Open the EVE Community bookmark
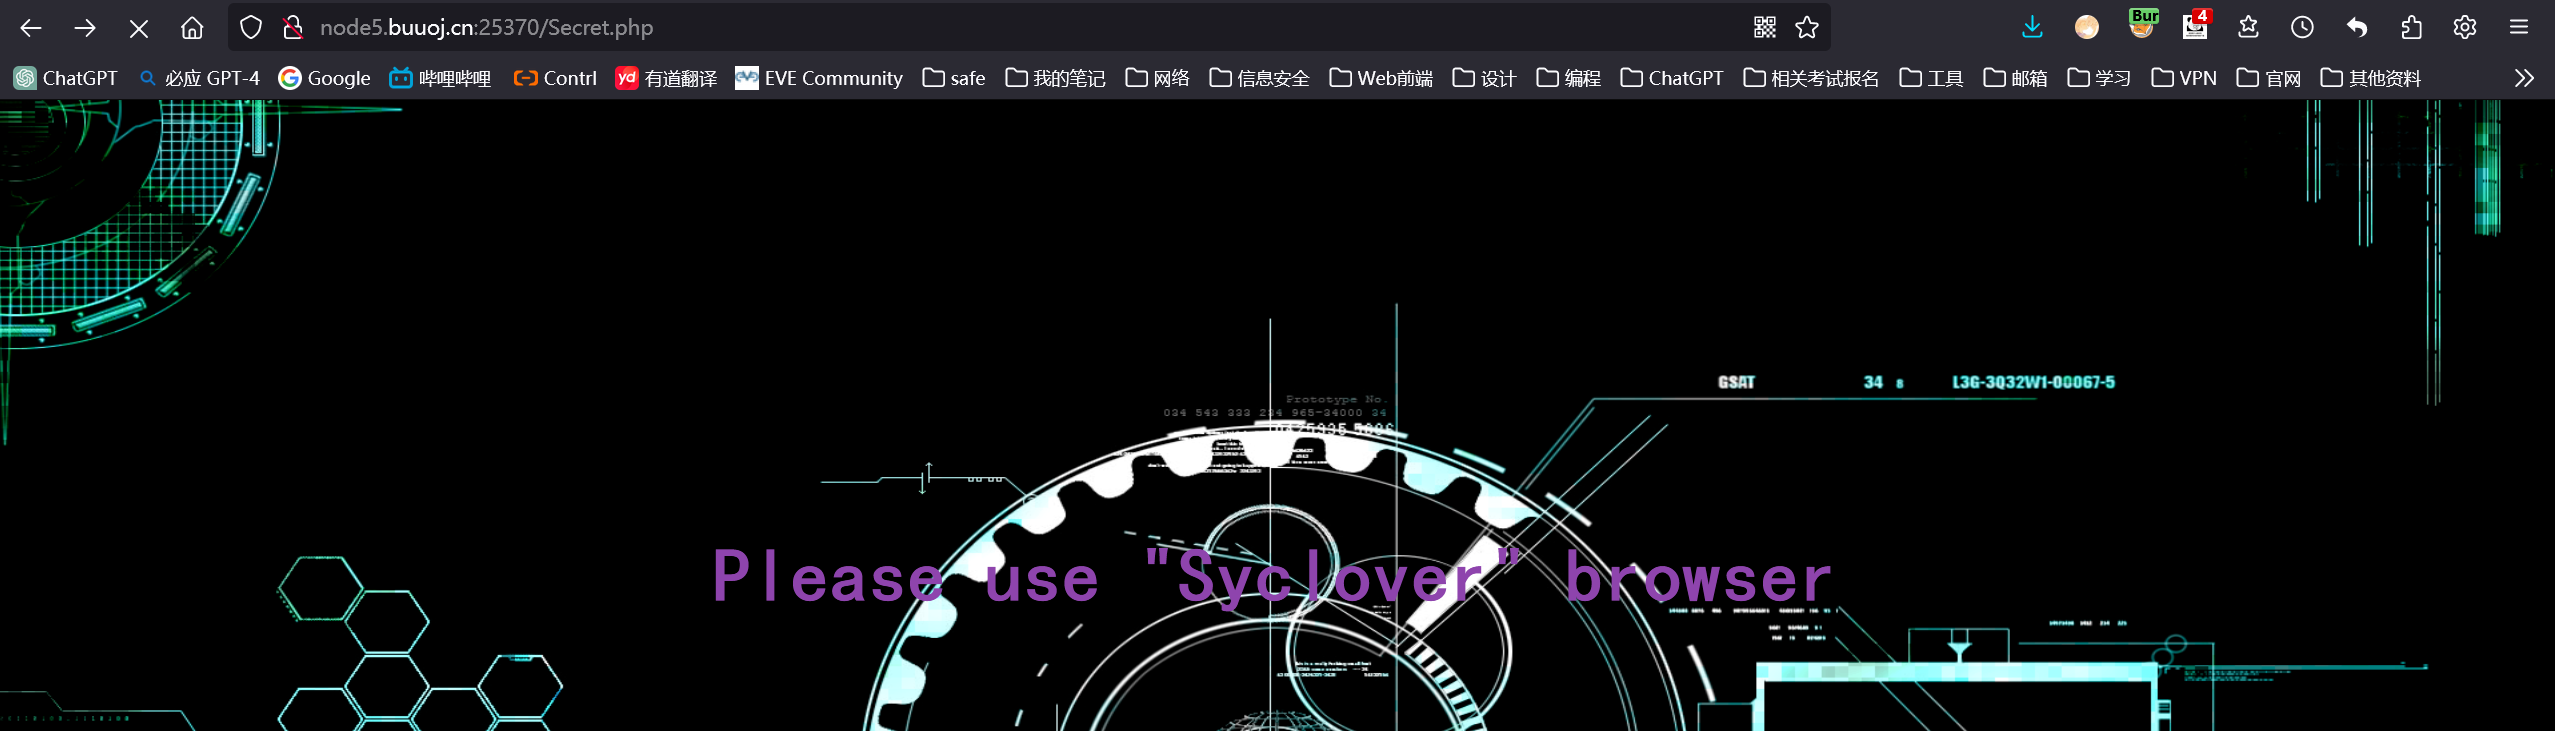Image resolution: width=2555 pixels, height=731 pixels. 819,78
